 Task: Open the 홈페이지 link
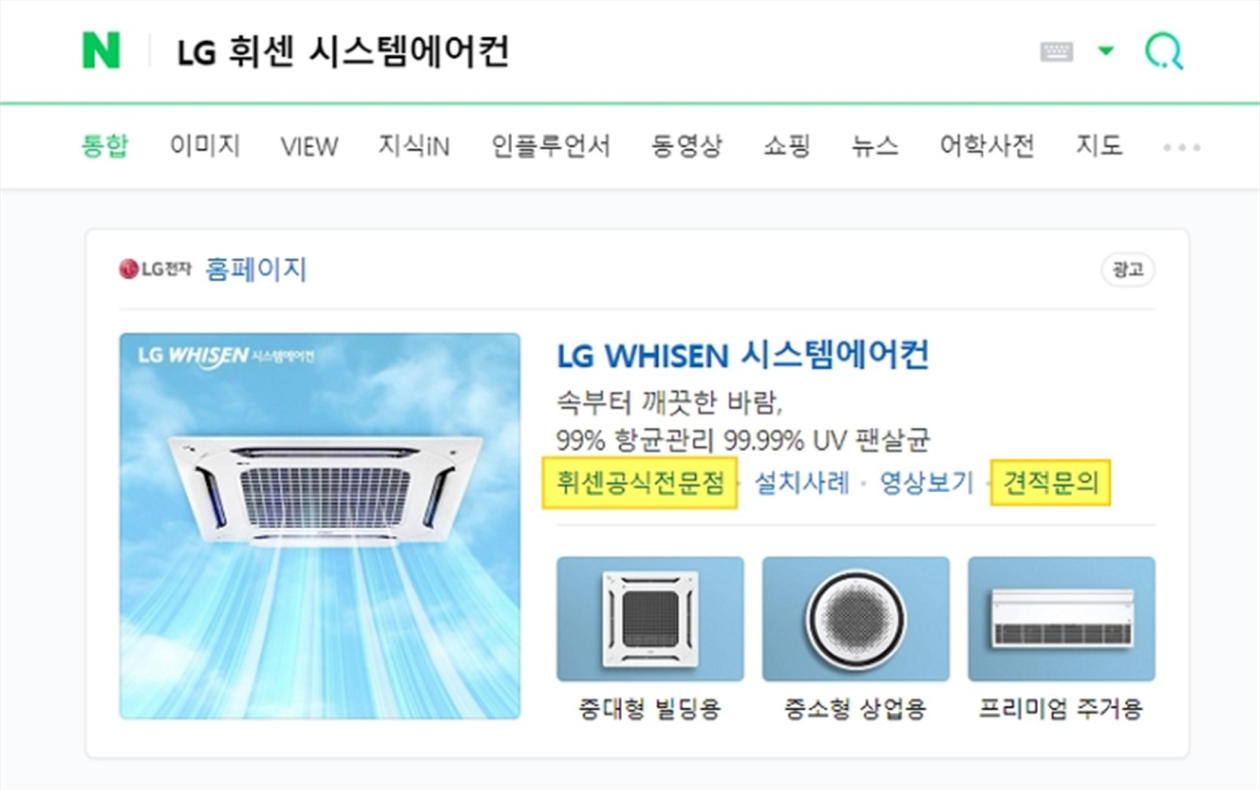[256, 269]
